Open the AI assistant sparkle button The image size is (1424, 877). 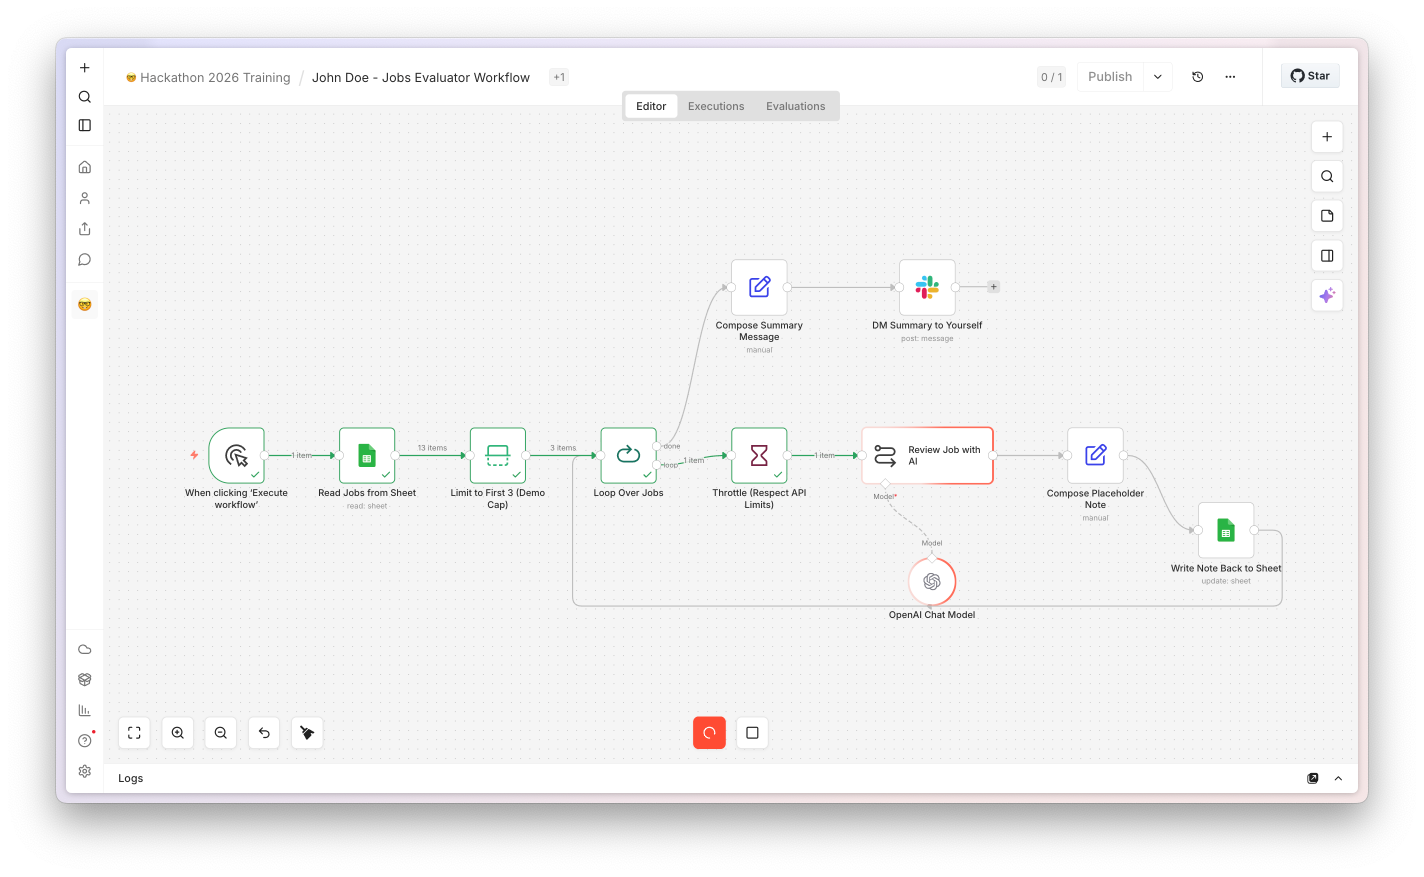(1327, 295)
